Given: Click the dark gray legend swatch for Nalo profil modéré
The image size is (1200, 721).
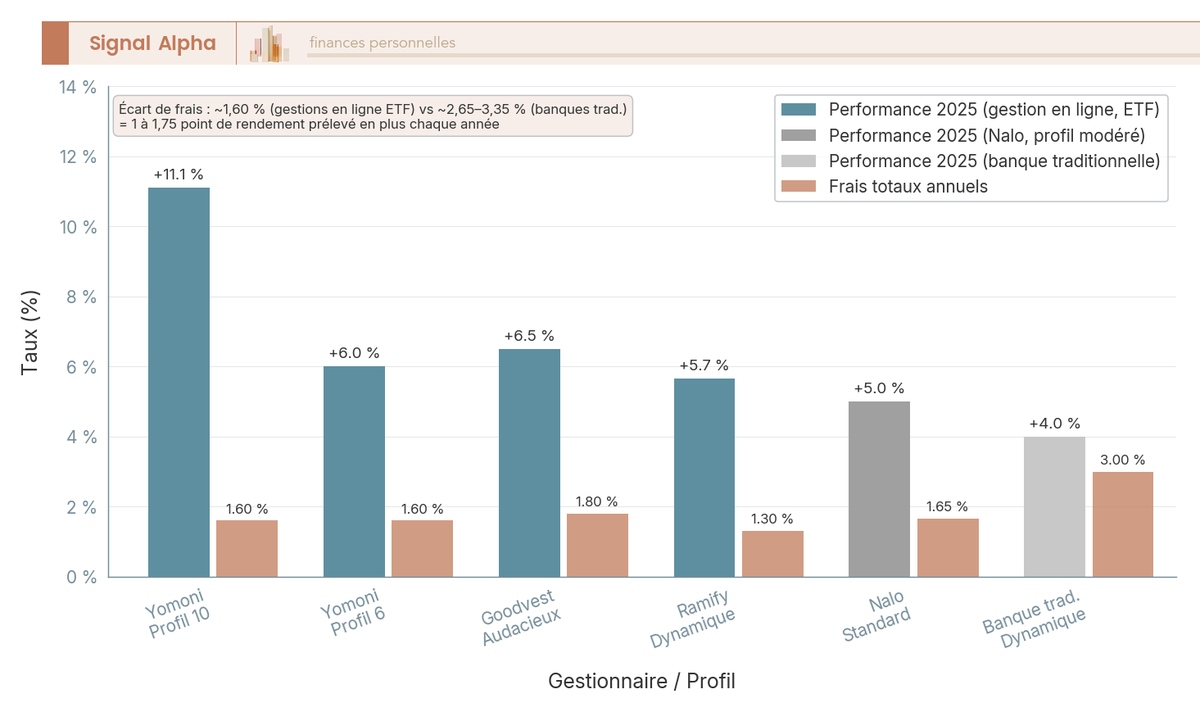Looking at the screenshot, I should click(x=797, y=135).
